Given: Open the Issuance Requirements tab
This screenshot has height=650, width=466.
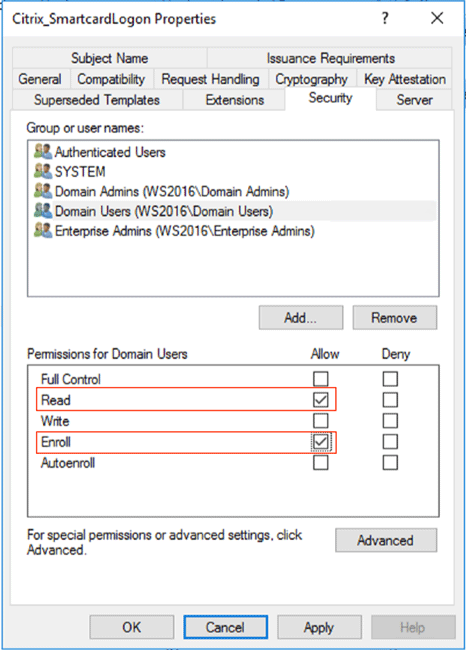Looking at the screenshot, I should (x=330, y=58).
